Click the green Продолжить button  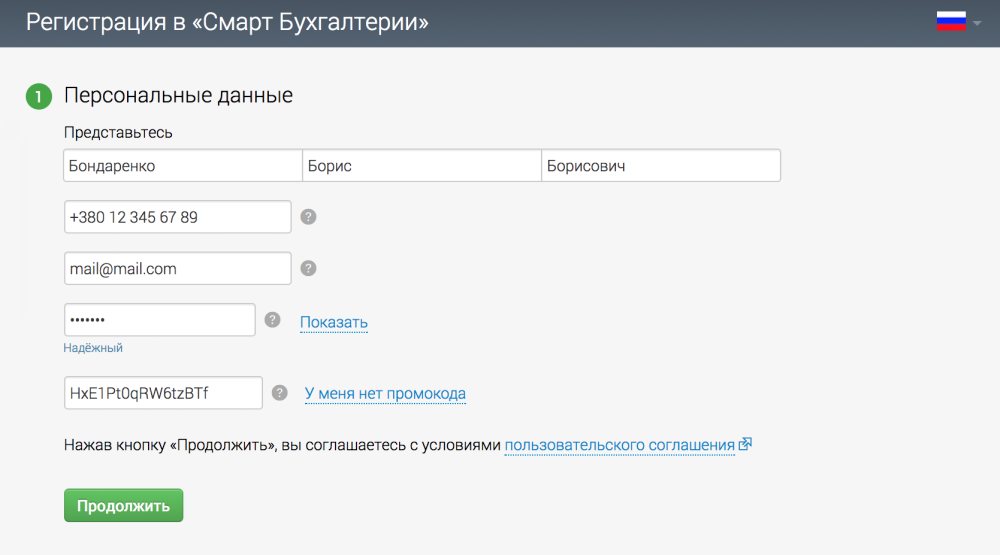[123, 505]
